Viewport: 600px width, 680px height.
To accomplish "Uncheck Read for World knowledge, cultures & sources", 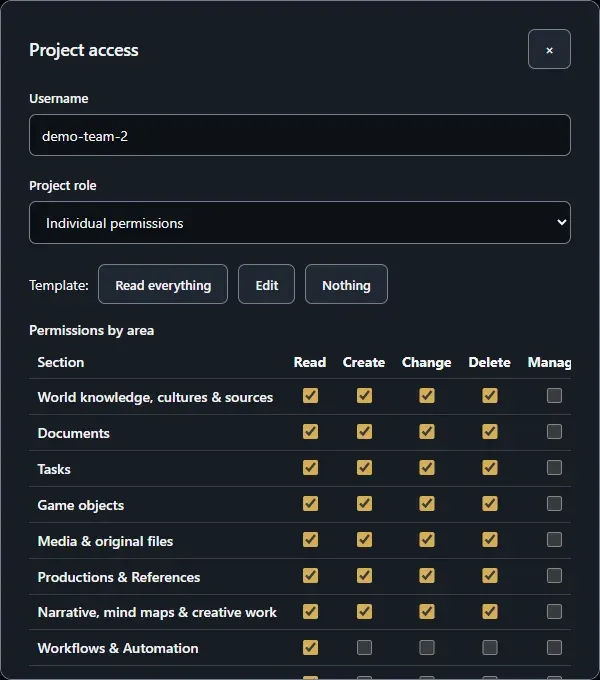I will point(310,396).
